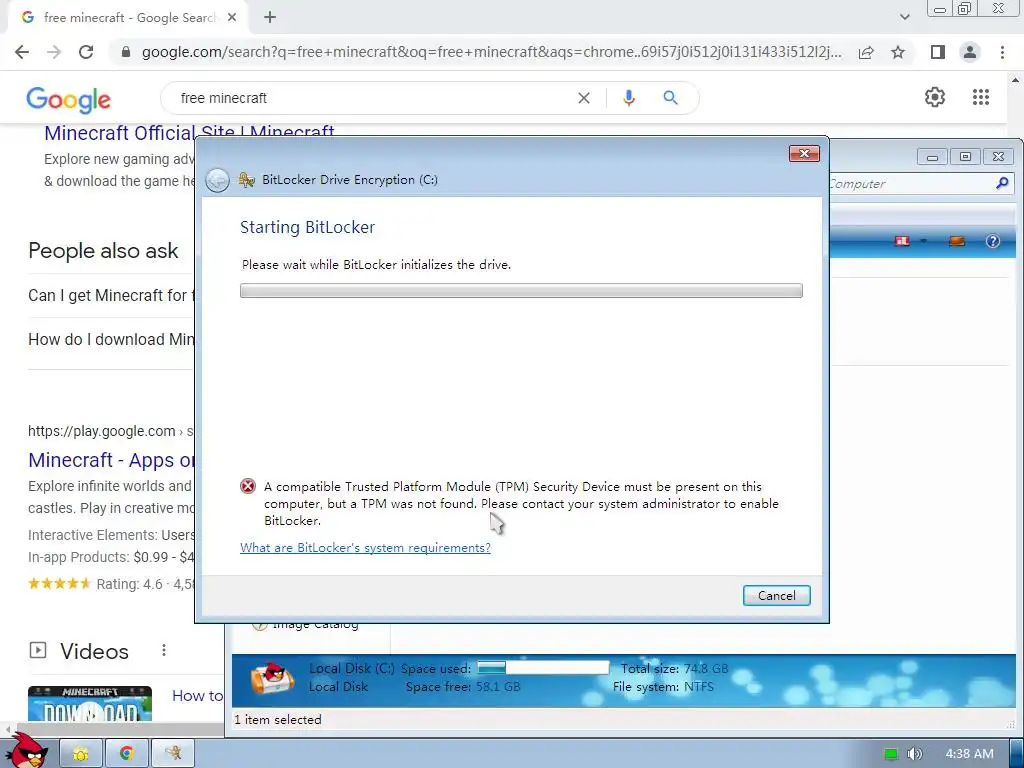Submit search with magnifier icon
The width and height of the screenshot is (1024, 768).
[670, 98]
